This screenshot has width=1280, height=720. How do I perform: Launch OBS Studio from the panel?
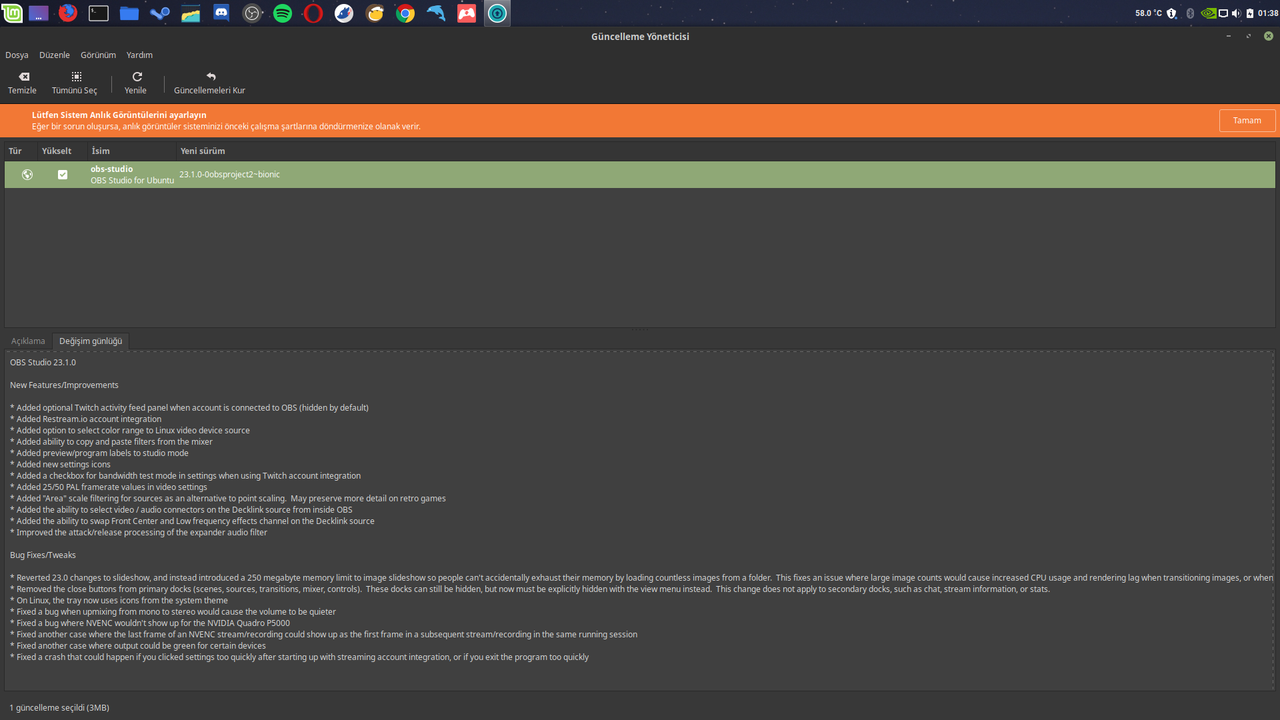click(x=252, y=13)
